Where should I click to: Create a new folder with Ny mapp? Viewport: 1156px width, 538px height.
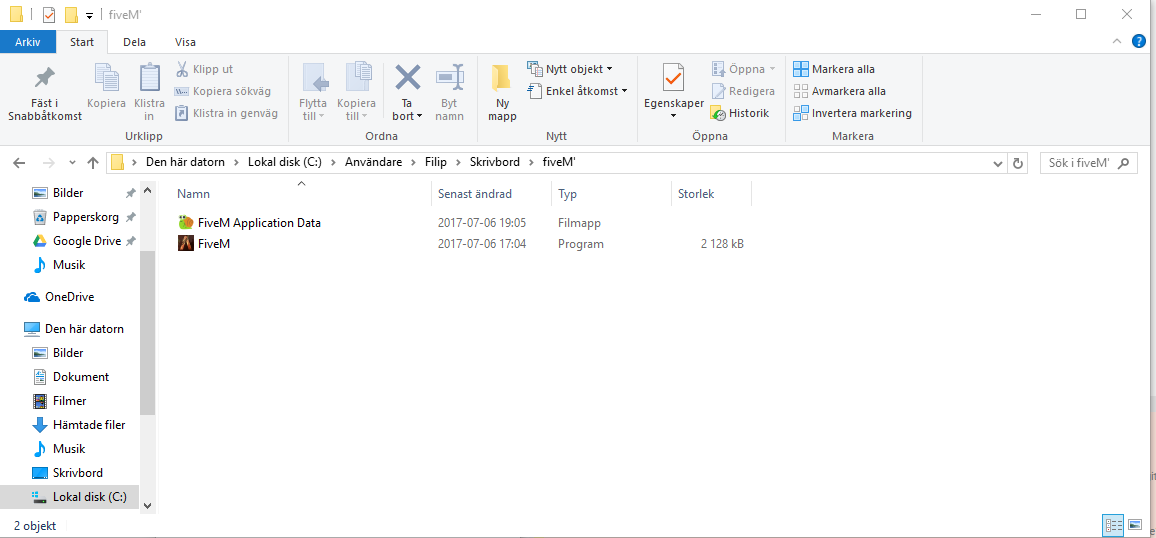pyautogui.click(x=502, y=94)
